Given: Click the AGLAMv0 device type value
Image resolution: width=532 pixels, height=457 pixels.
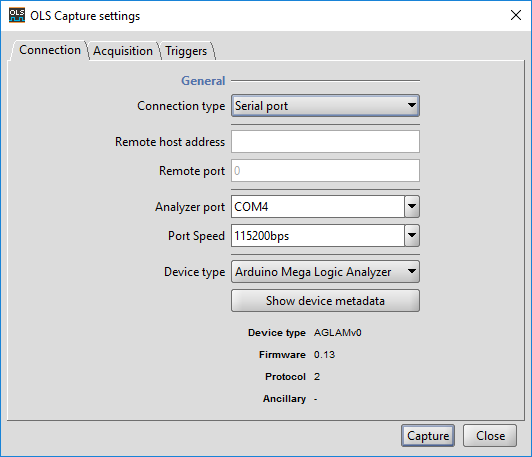Looking at the screenshot, I should pyautogui.click(x=338, y=332).
